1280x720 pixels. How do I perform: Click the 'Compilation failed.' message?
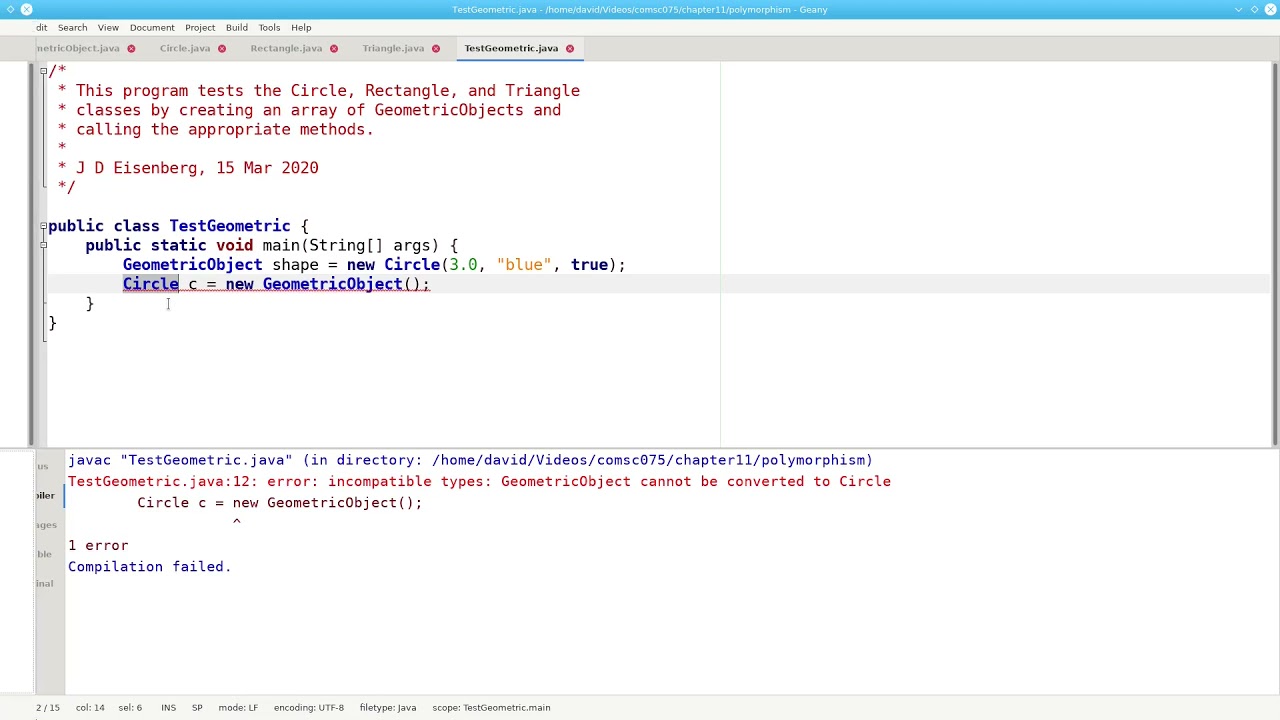[149, 566]
